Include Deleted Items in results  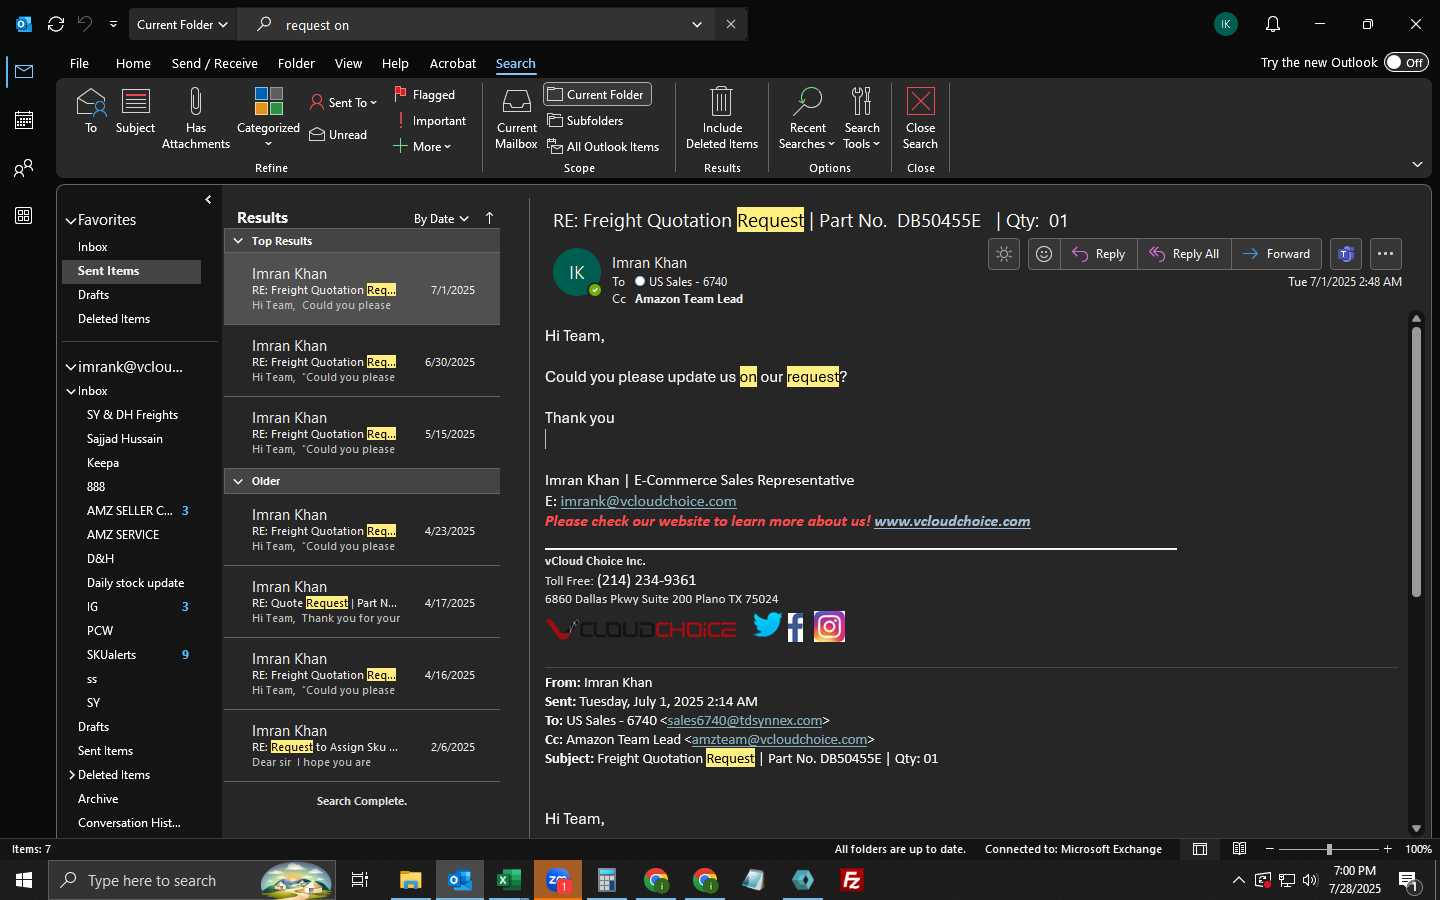pyautogui.click(x=722, y=119)
